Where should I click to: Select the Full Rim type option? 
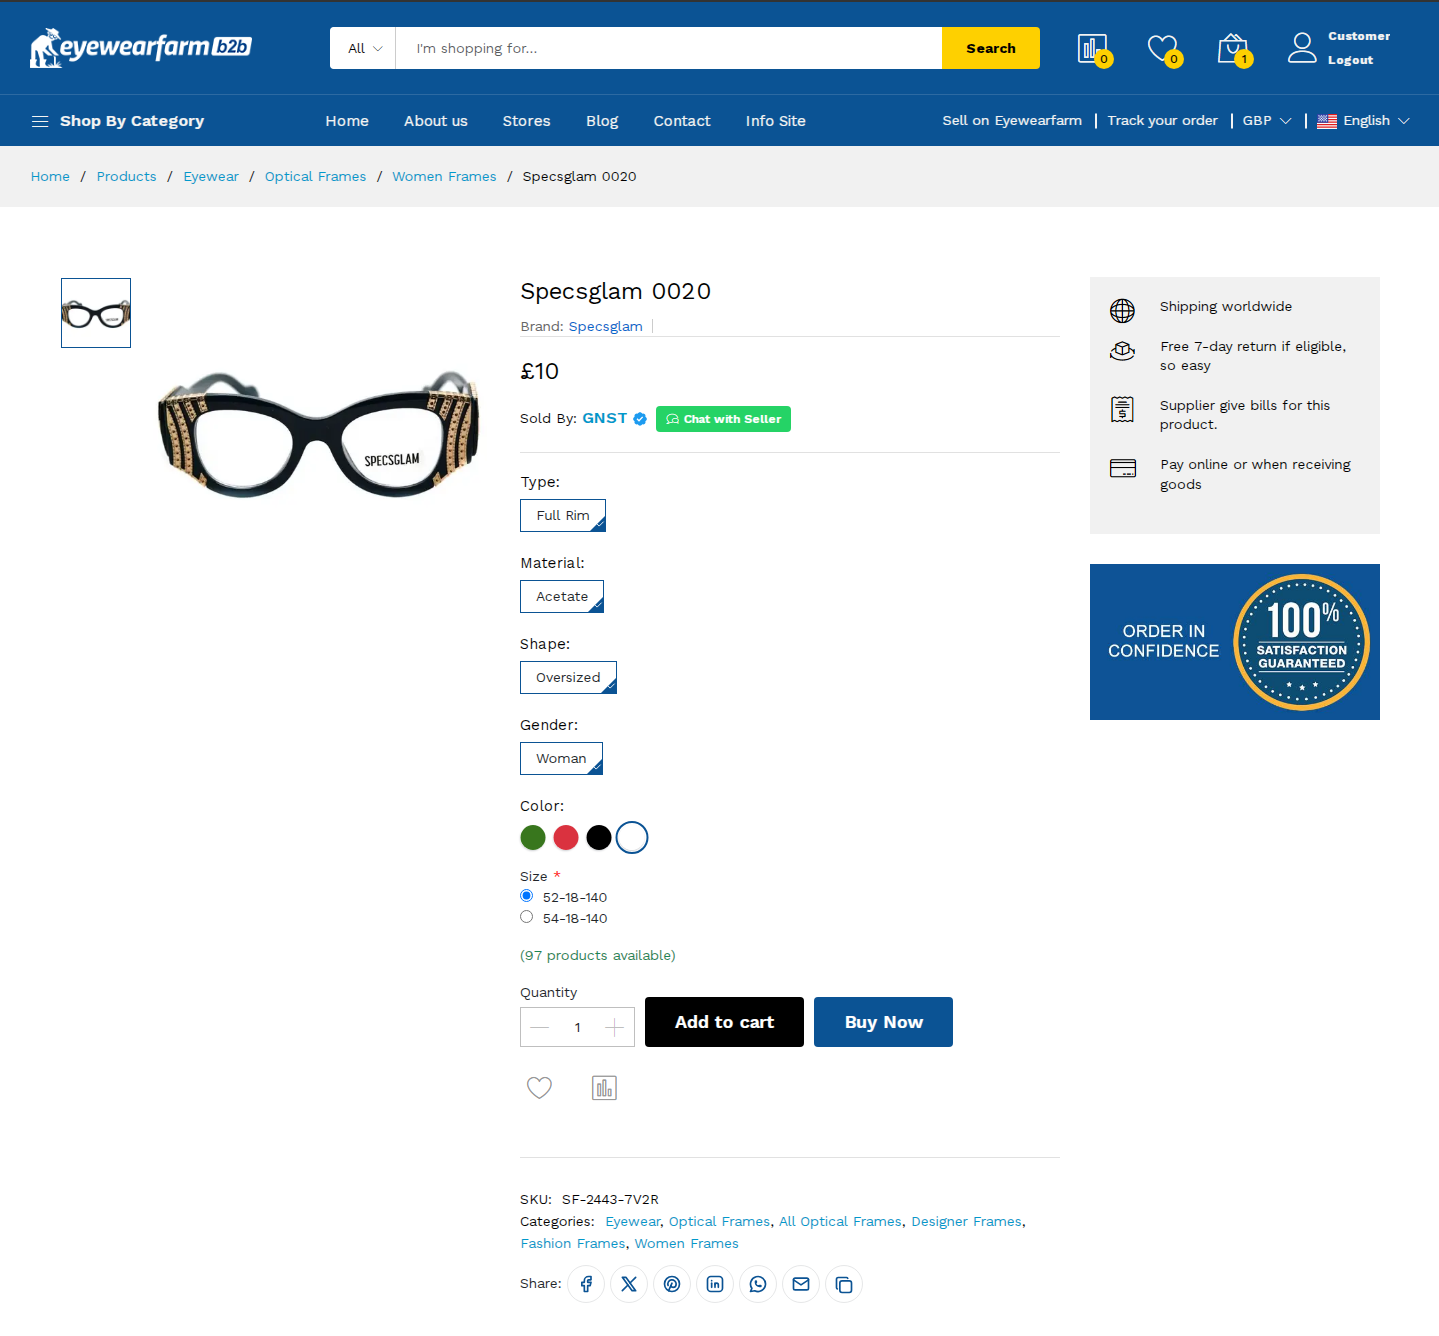click(x=563, y=515)
